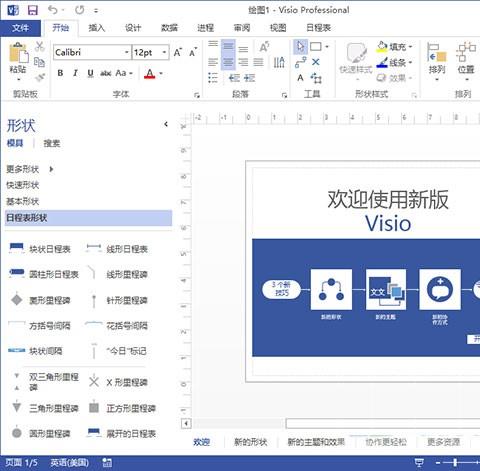Toggle align text middle vertically
The height and width of the screenshot is (471, 480).
click(228, 46)
